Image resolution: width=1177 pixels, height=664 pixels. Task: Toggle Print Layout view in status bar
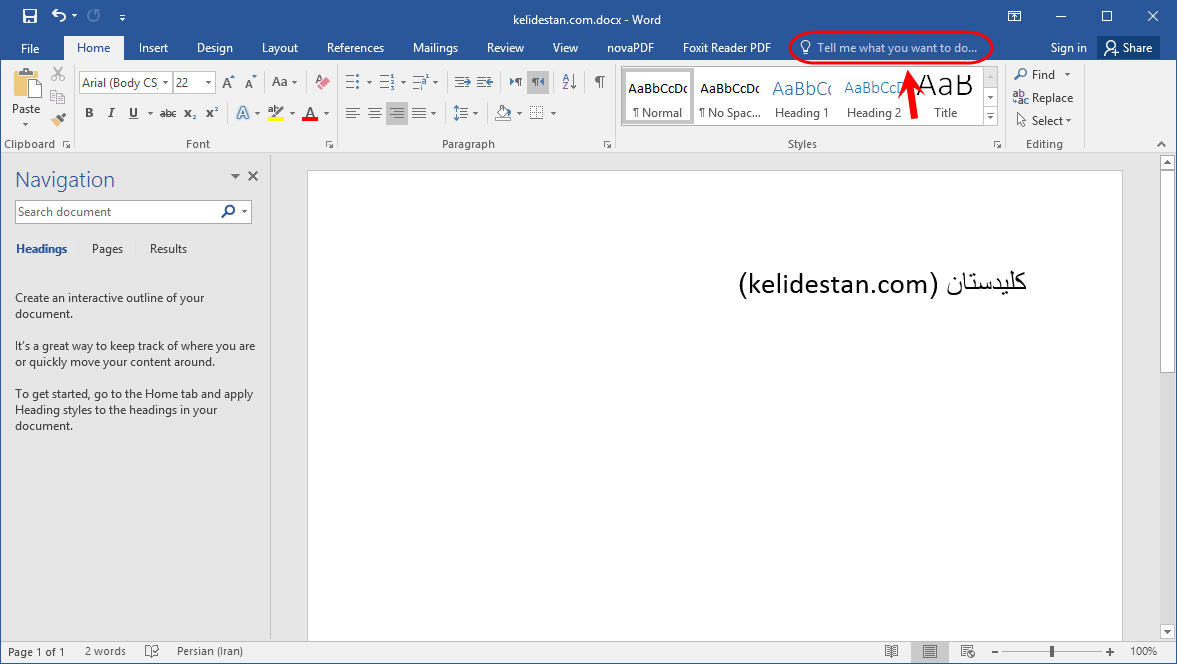click(929, 651)
